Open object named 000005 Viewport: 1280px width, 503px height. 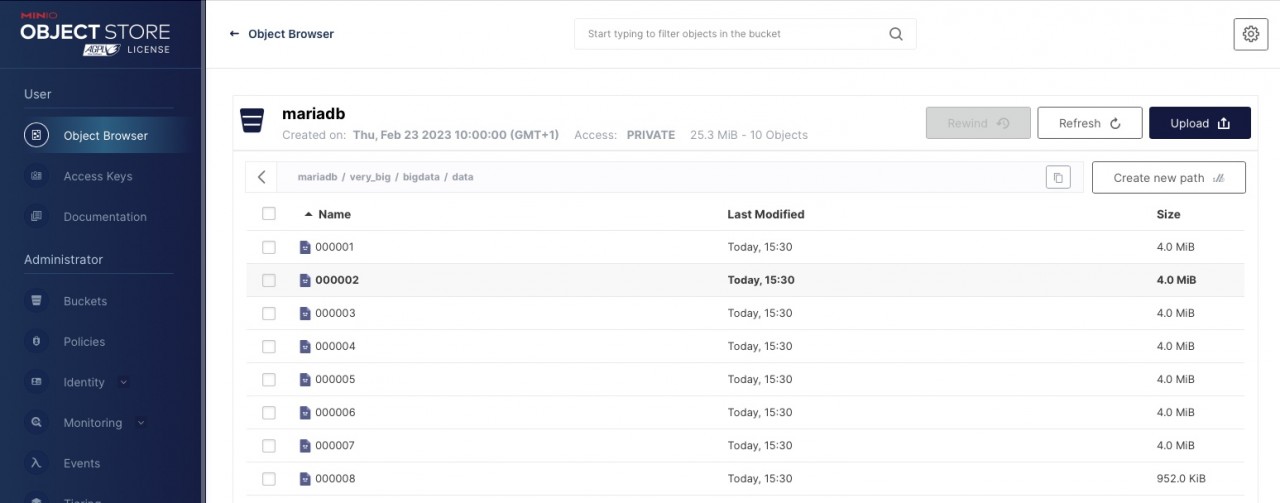click(x=335, y=379)
